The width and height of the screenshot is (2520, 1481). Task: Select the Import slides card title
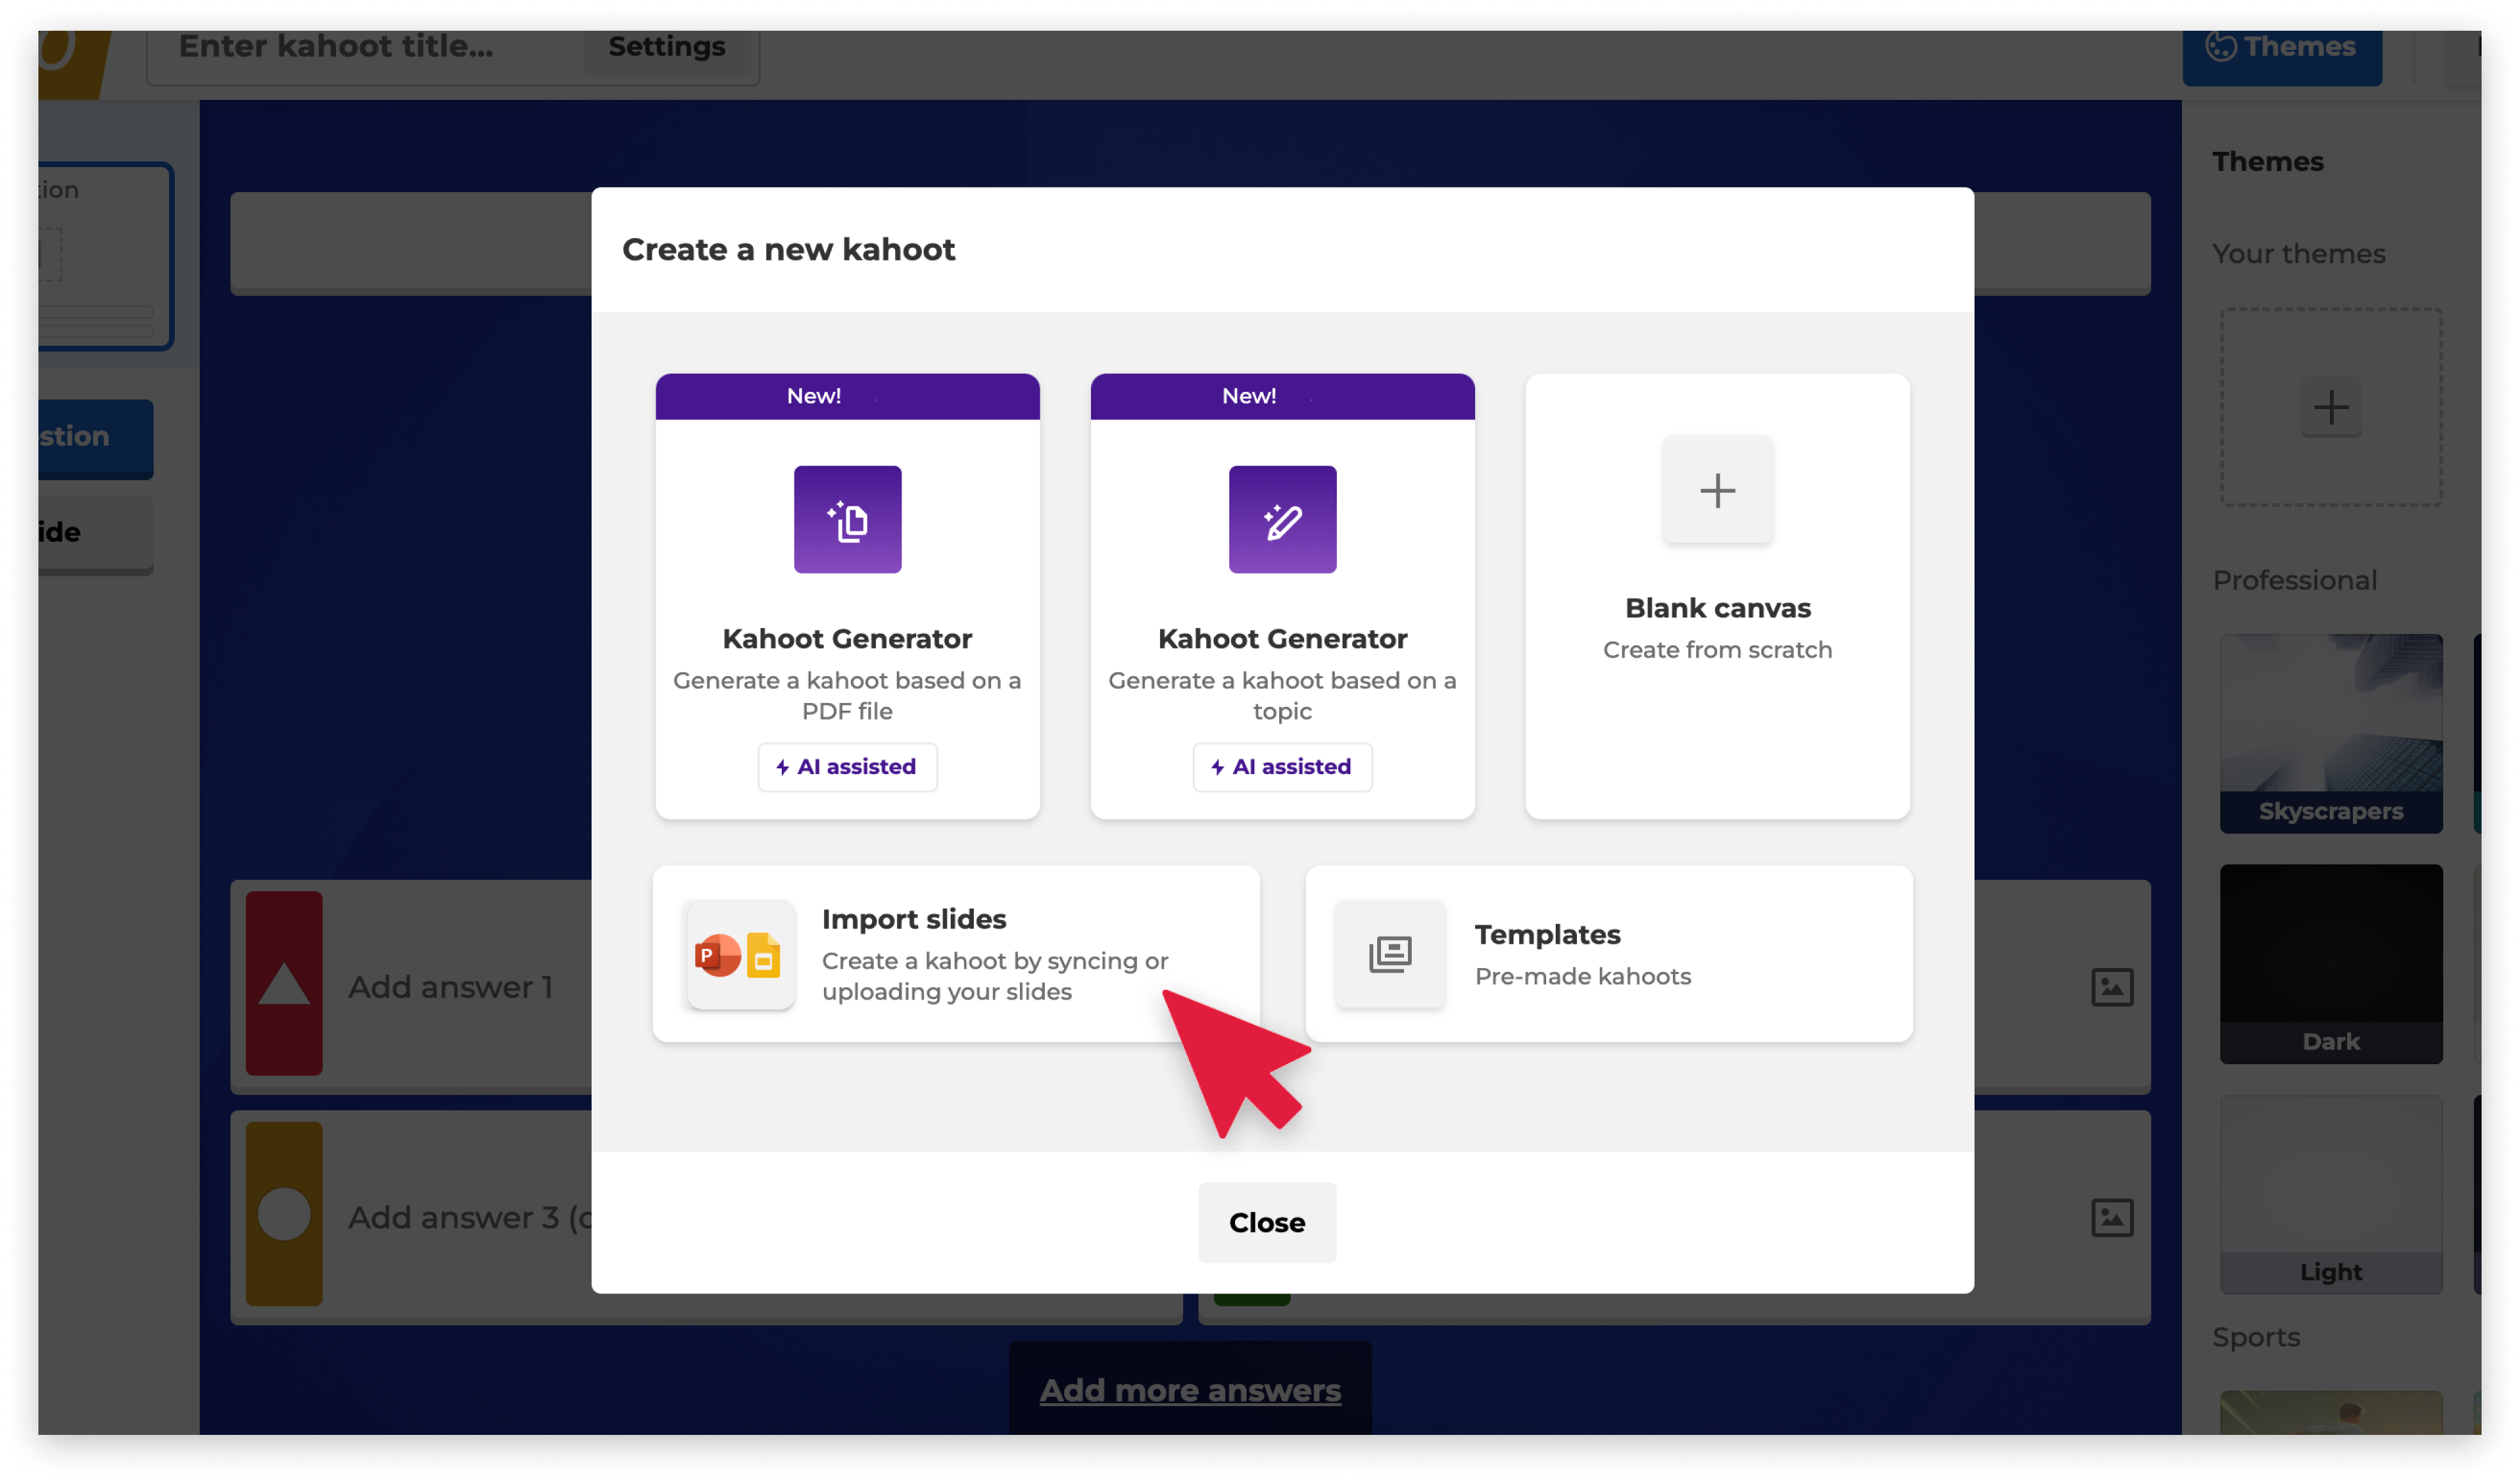[x=914, y=919]
